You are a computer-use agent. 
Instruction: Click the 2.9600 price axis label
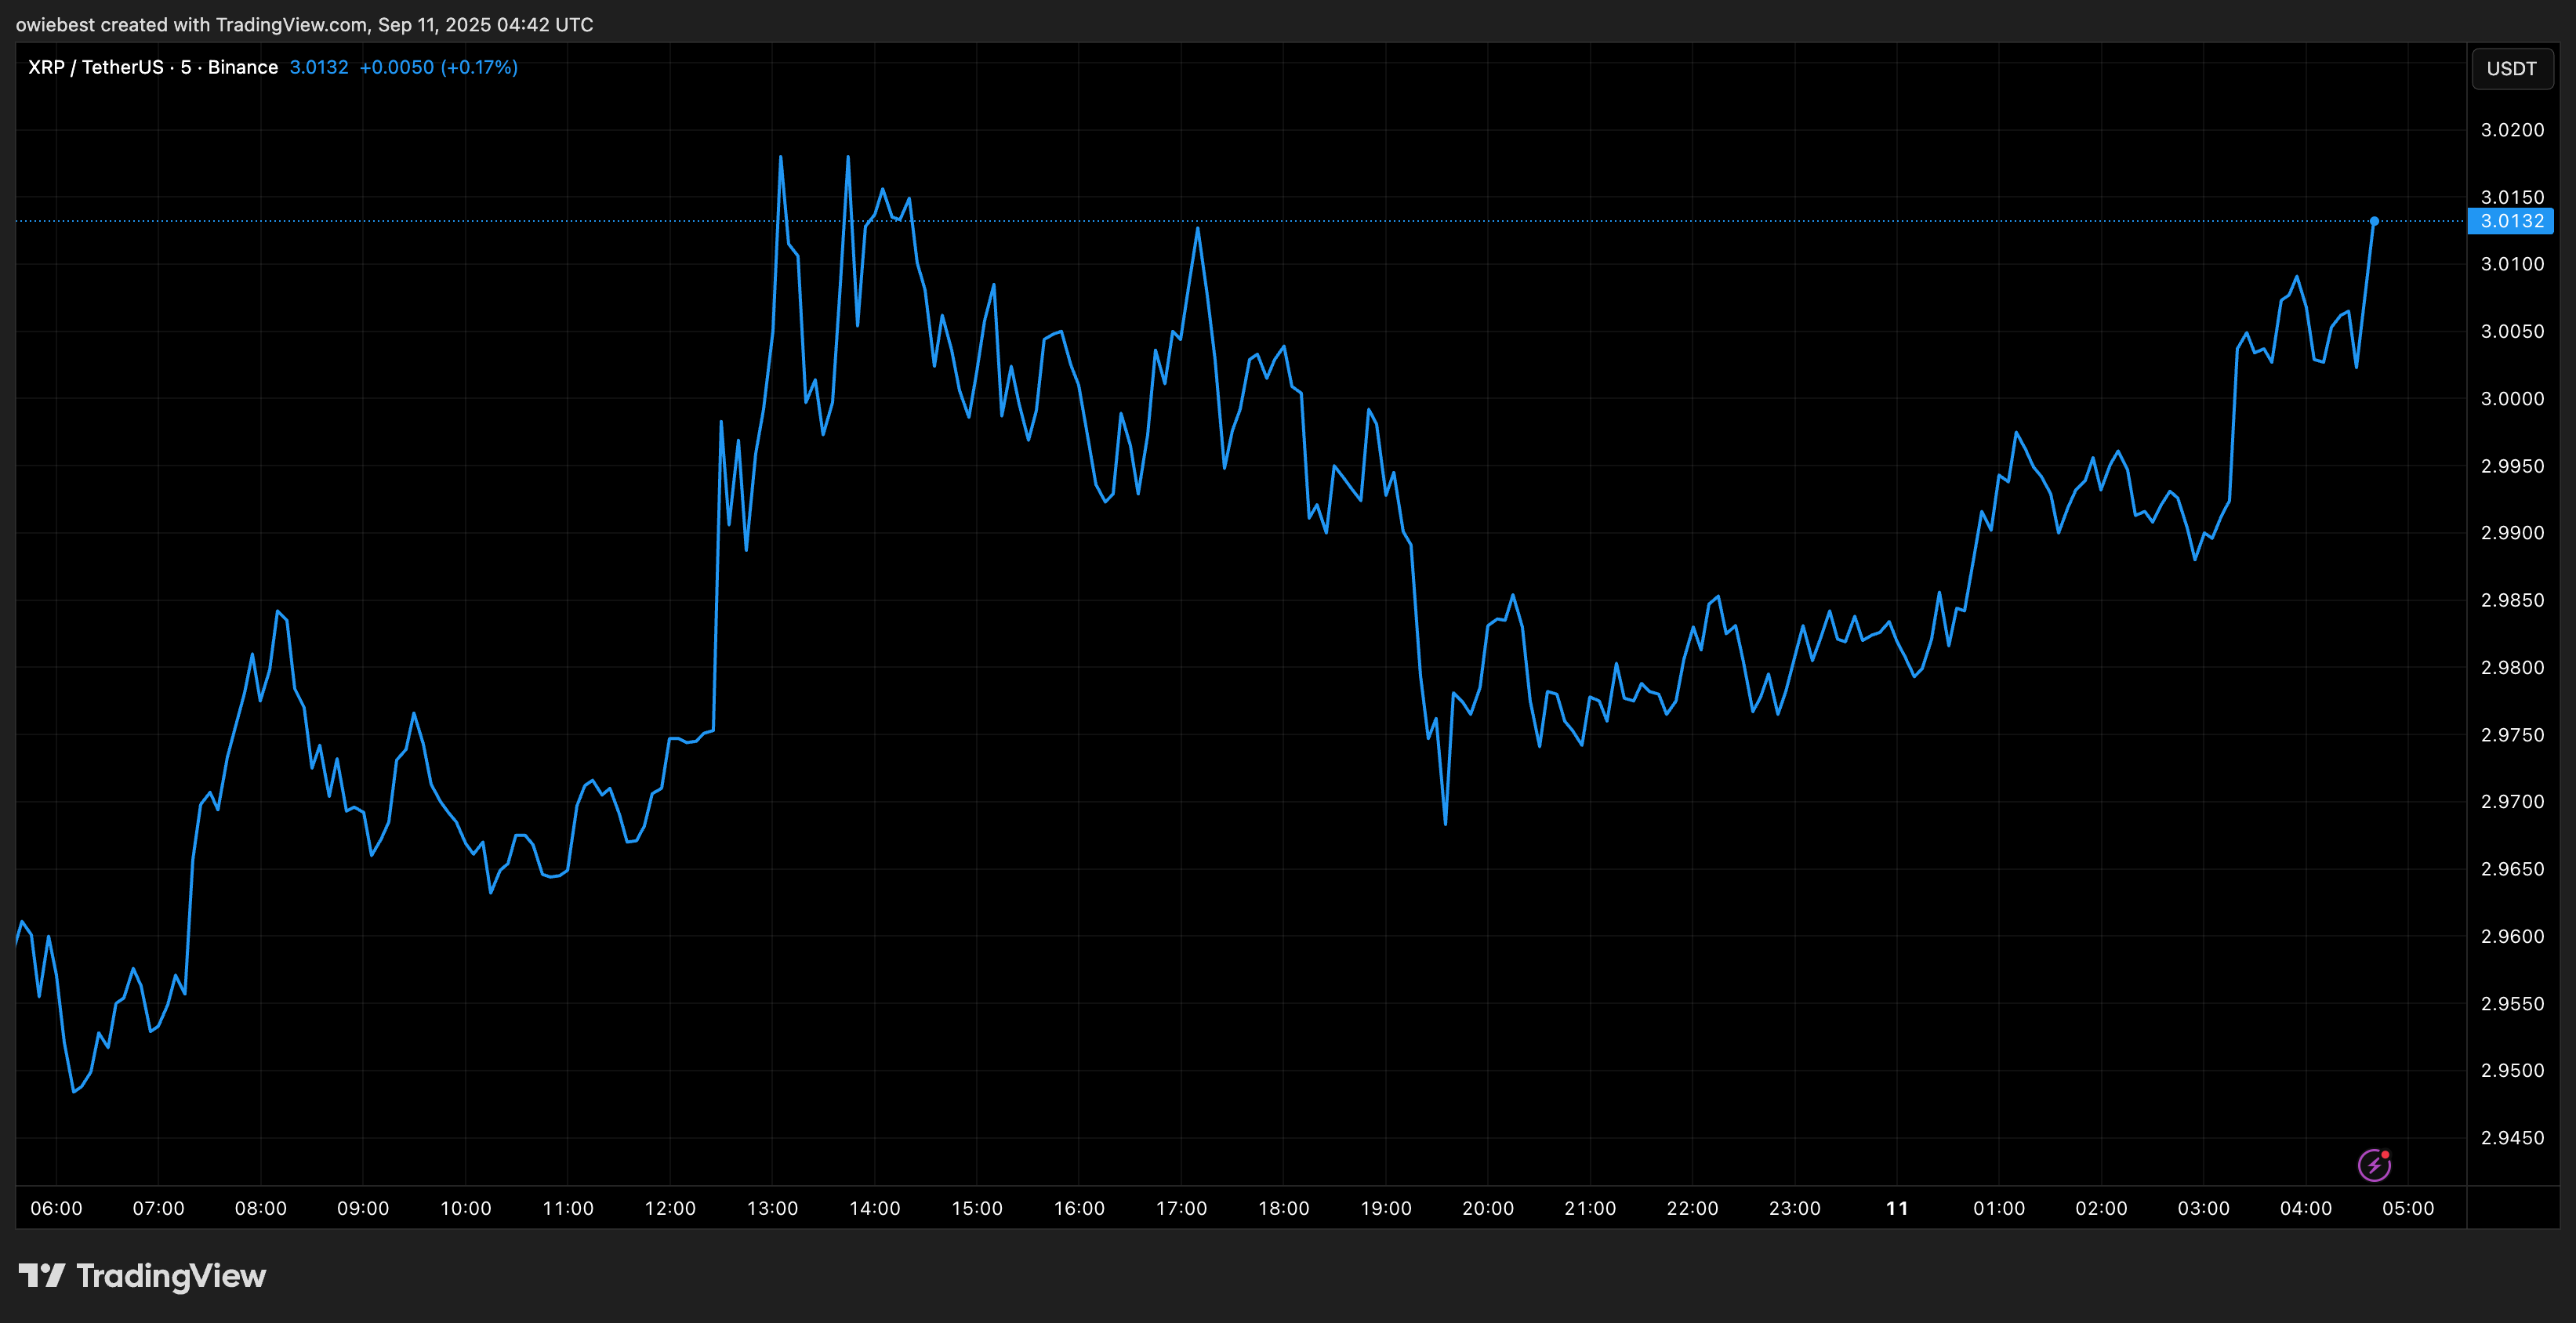click(2512, 936)
